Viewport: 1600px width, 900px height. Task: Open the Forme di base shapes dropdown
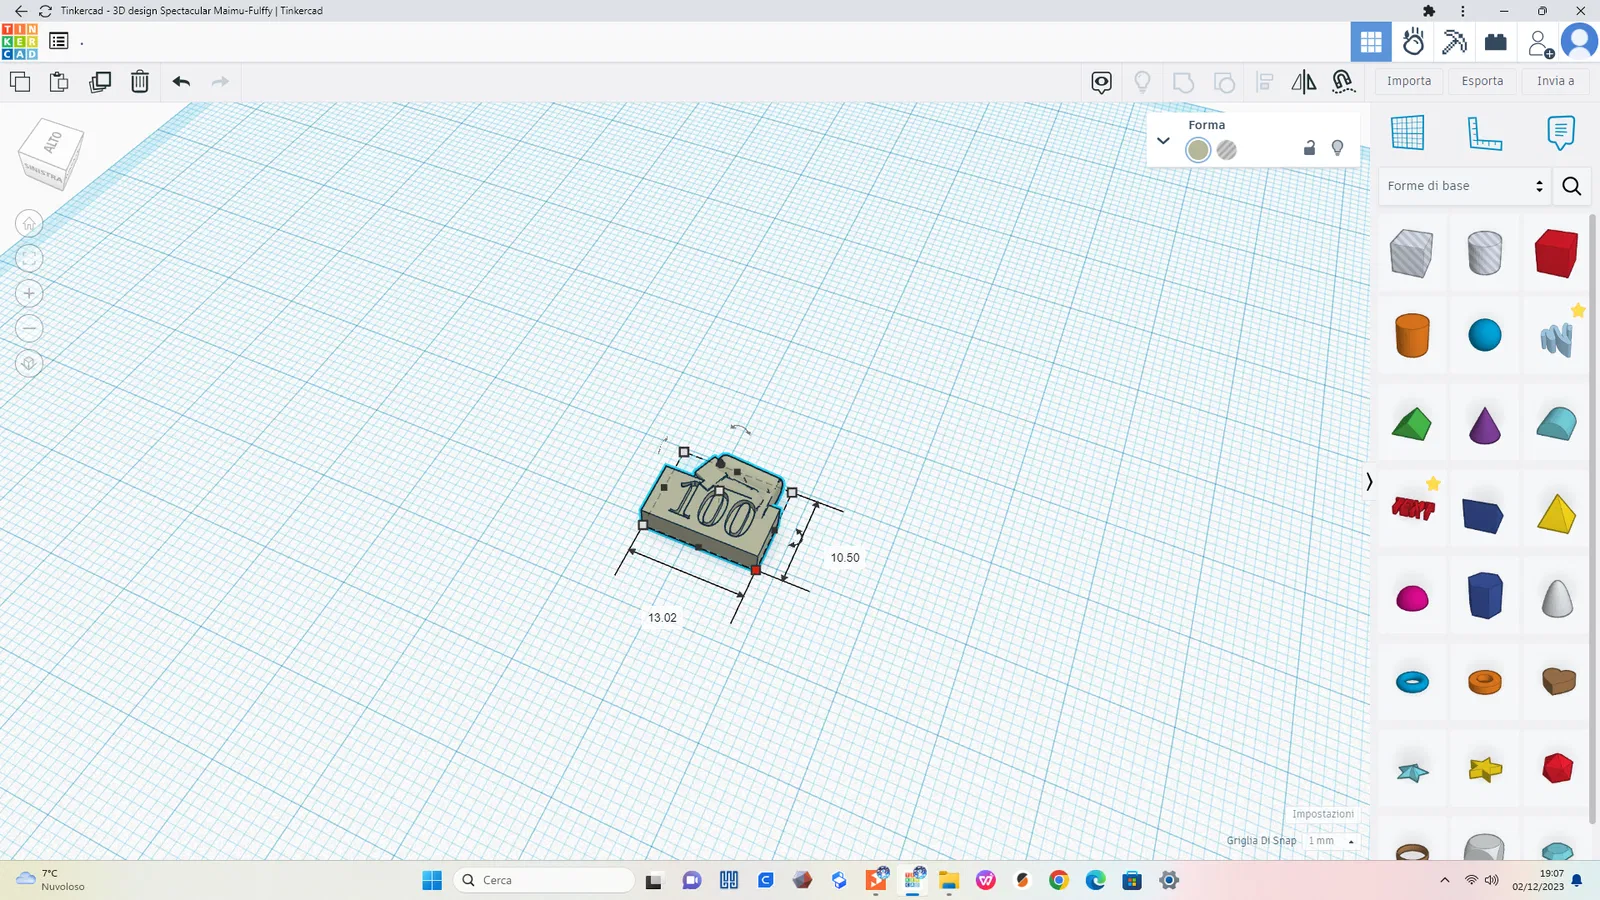pyautogui.click(x=1465, y=186)
